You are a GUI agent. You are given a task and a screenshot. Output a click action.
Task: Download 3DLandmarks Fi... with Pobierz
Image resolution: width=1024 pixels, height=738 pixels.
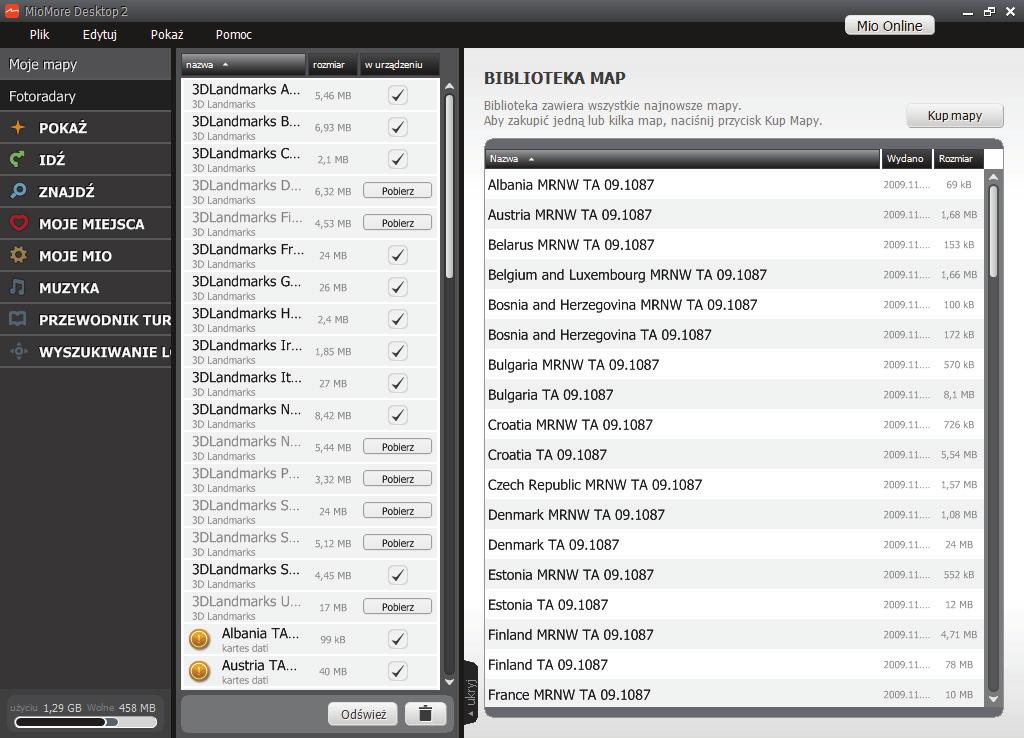point(398,223)
